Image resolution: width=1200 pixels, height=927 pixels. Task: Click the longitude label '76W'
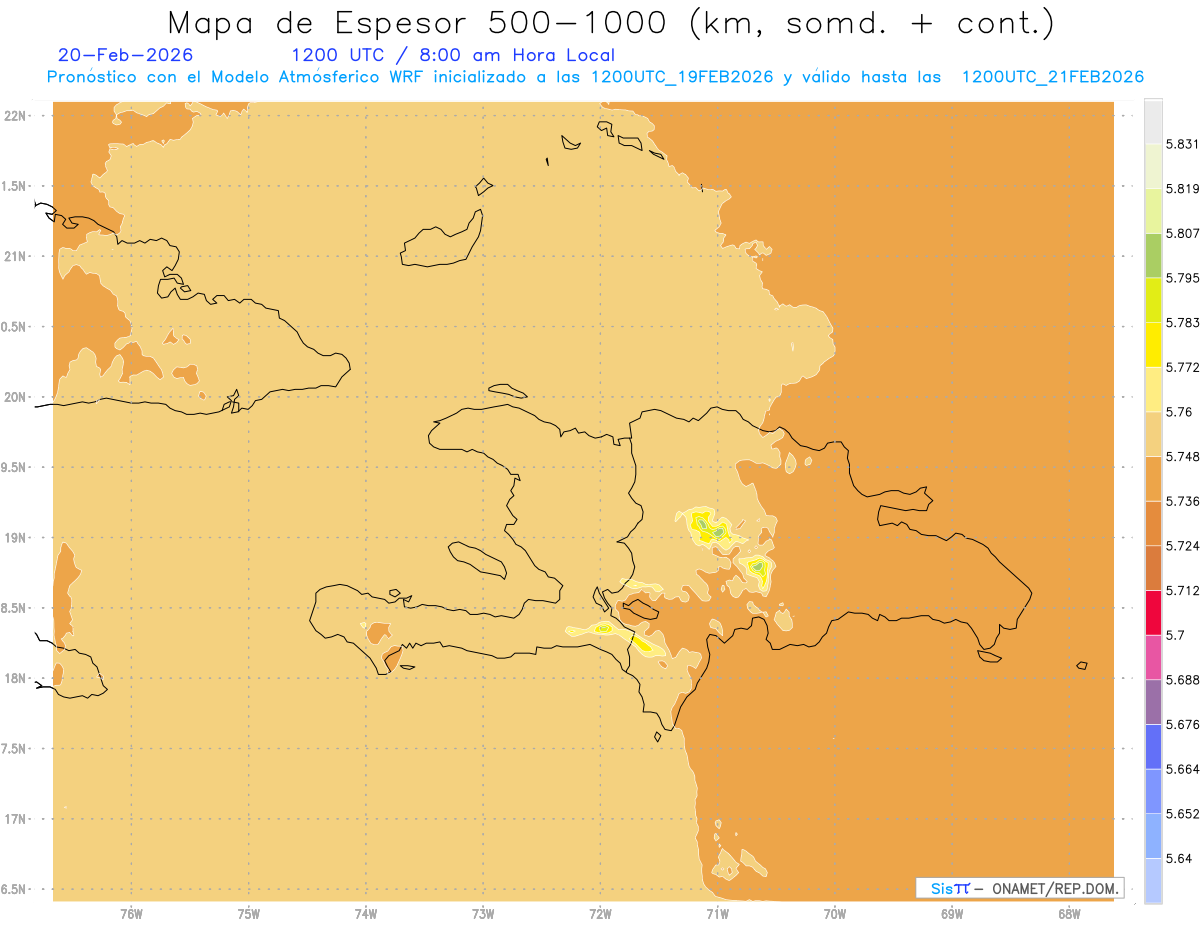131,913
